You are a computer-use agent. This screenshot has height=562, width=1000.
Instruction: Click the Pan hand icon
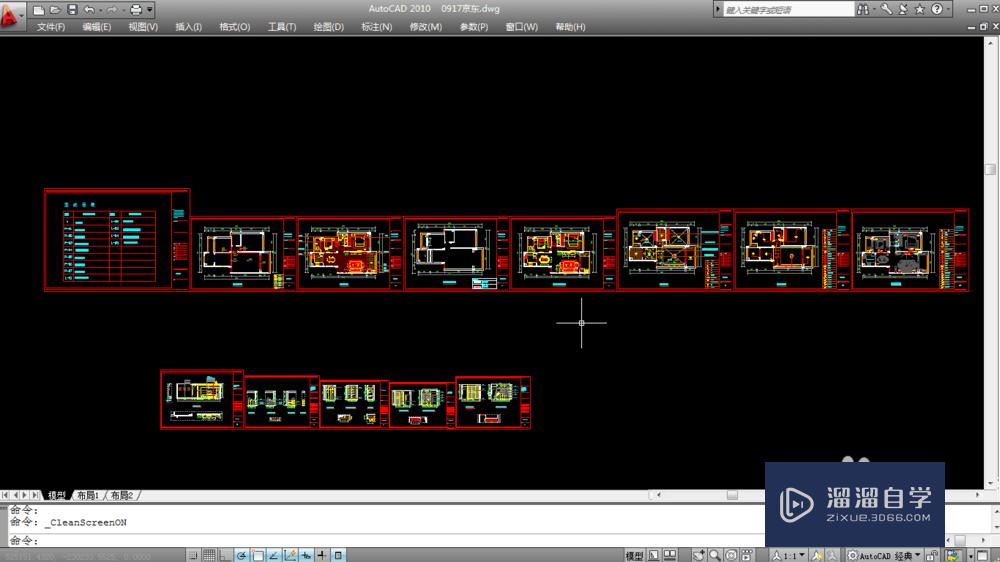(700, 555)
